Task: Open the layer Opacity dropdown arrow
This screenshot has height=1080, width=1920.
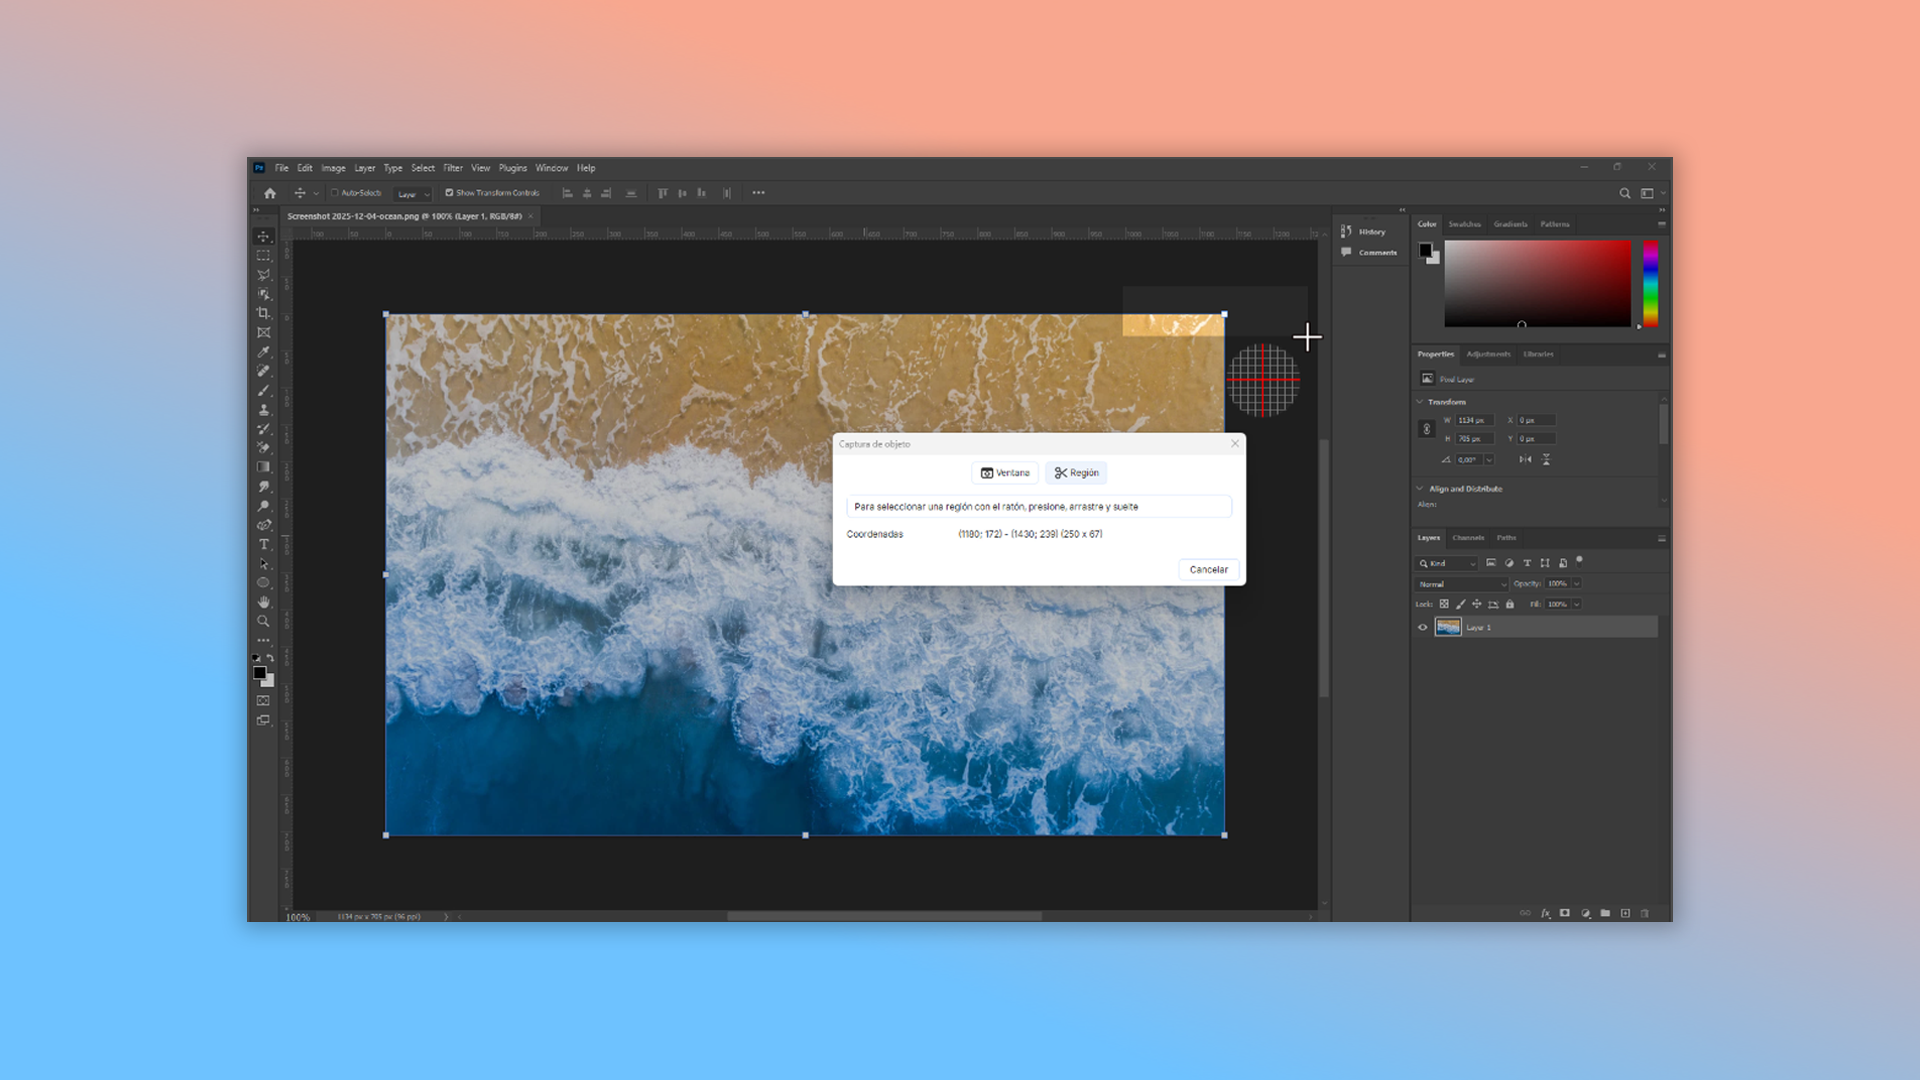Action: click(1577, 584)
